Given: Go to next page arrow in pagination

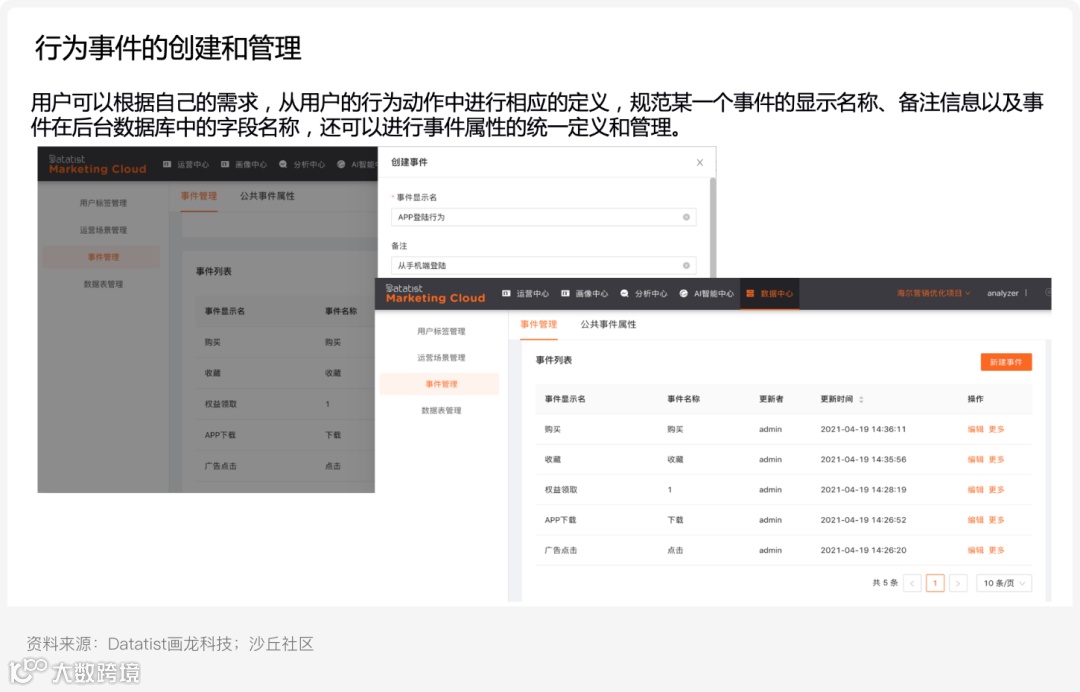Looking at the screenshot, I should [958, 583].
